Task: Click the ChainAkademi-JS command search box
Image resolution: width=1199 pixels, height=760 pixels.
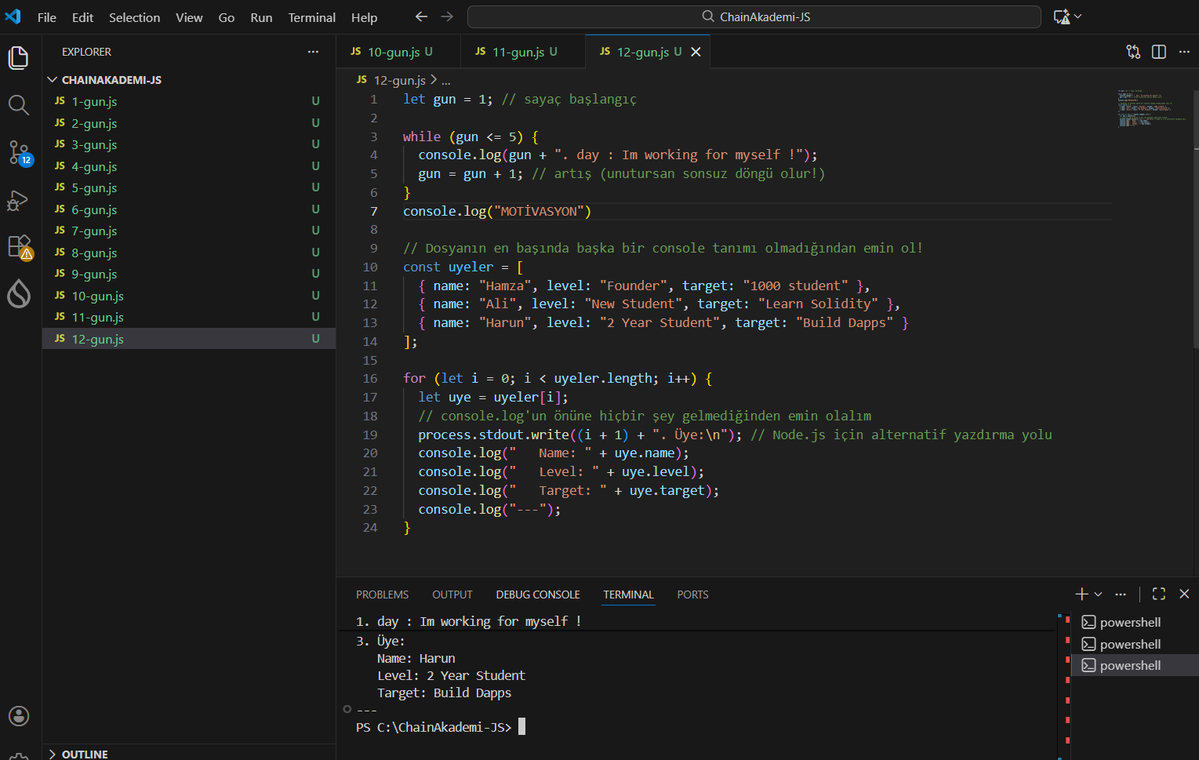Action: (754, 17)
